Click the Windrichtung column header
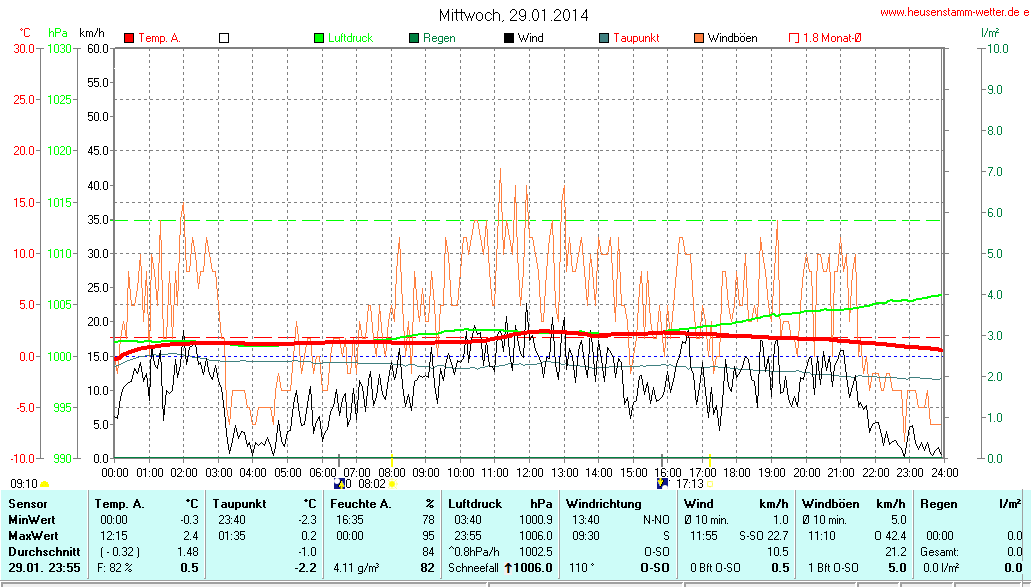The image size is (1034, 587). tap(603, 504)
